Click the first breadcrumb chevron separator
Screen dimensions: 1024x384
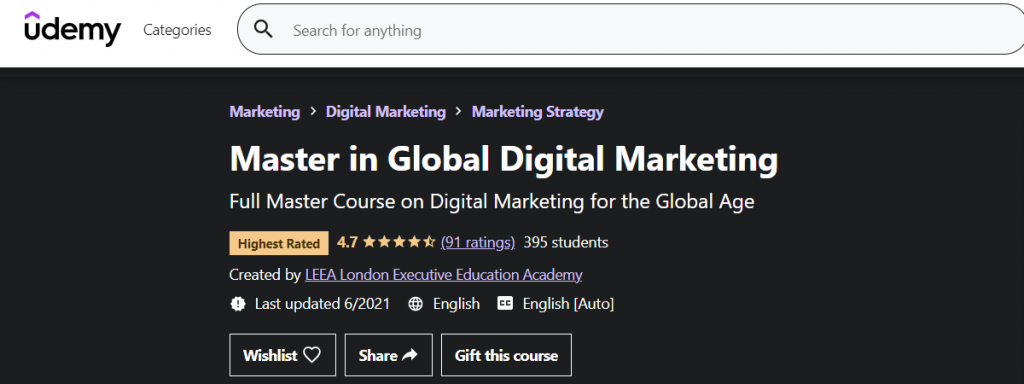[x=313, y=112]
